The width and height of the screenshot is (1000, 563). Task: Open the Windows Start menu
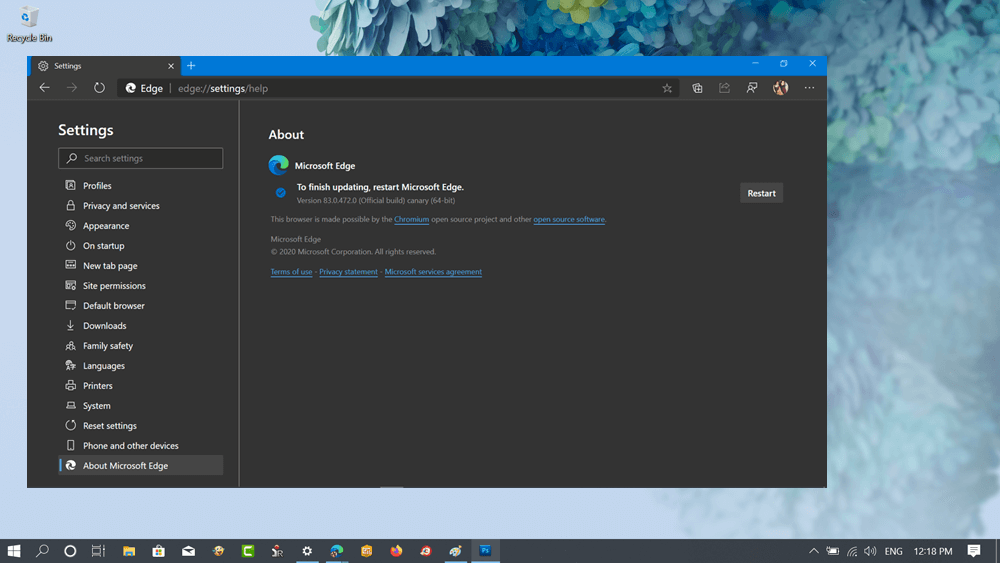pyautogui.click(x=14, y=551)
